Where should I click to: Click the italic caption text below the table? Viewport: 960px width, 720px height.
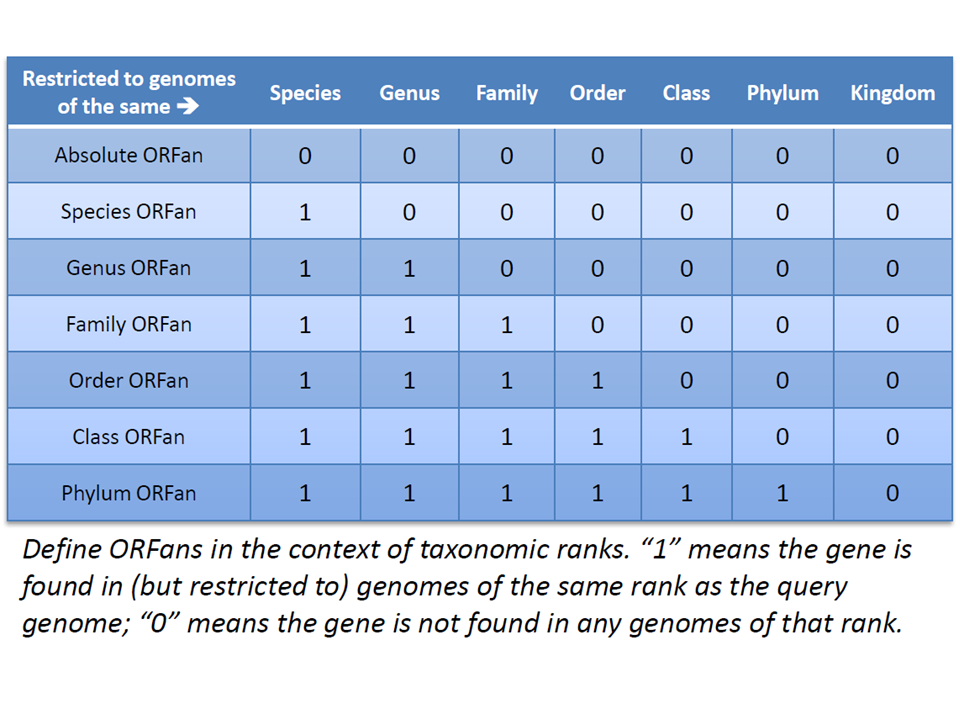click(x=466, y=587)
